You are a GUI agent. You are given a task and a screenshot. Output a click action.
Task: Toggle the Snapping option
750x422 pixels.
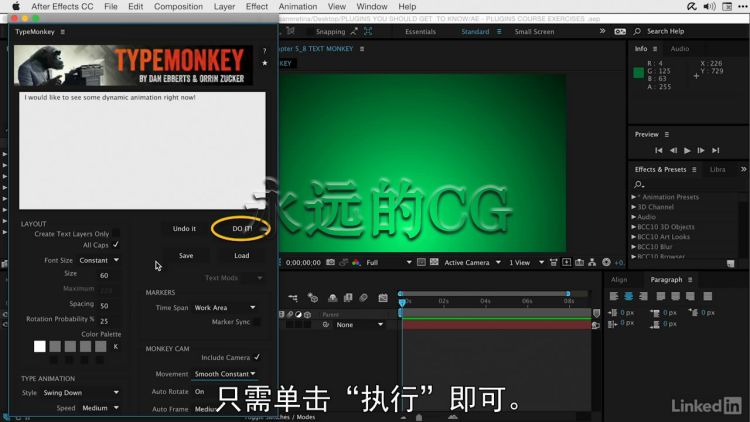click(x=330, y=32)
